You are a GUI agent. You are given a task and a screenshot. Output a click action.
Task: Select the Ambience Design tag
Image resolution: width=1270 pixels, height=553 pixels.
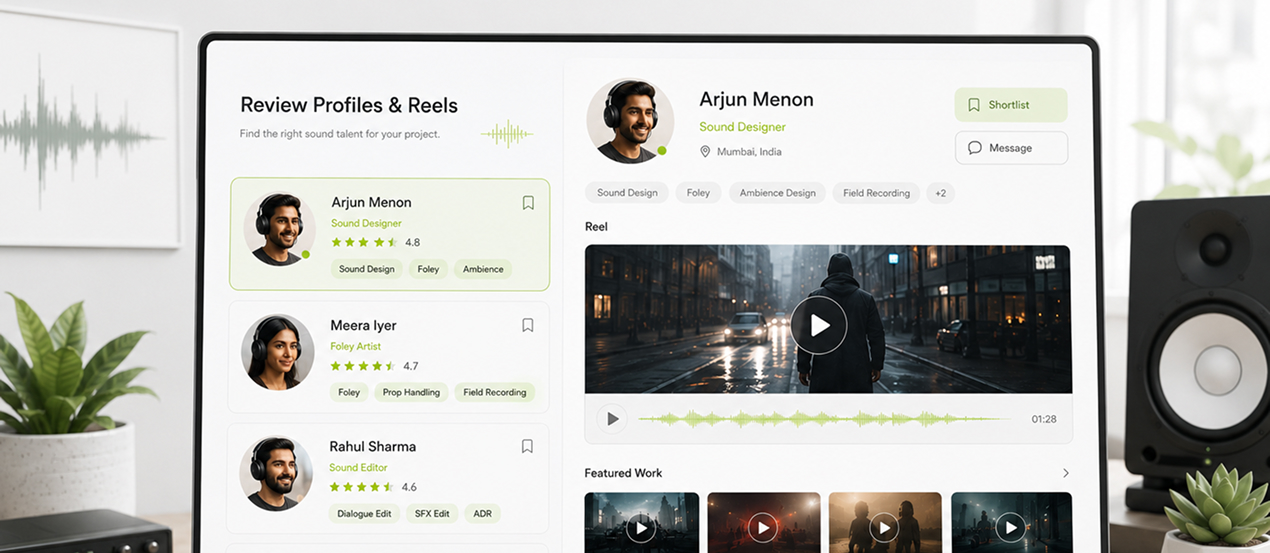777,193
